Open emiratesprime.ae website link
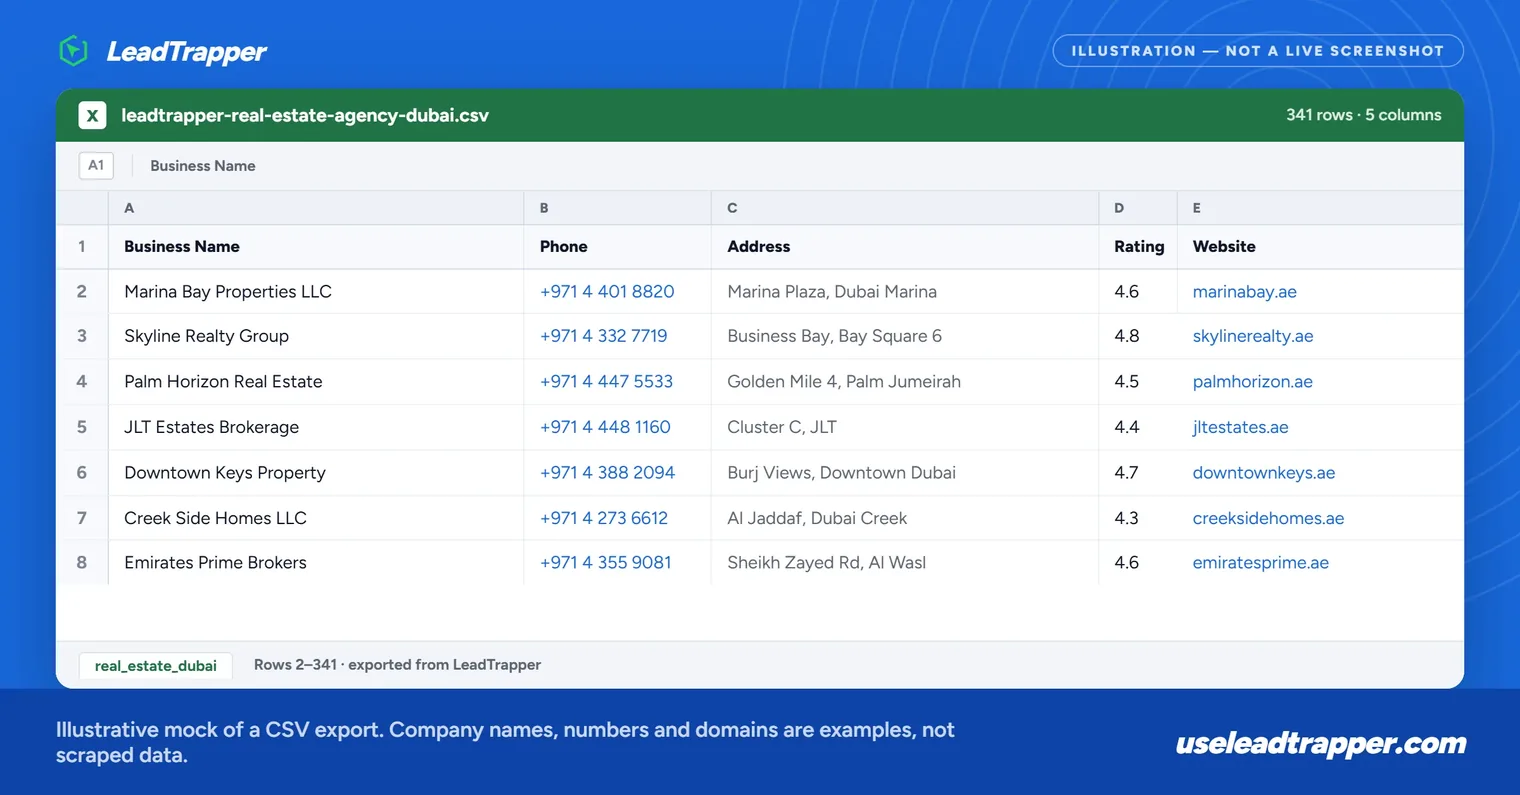 pyautogui.click(x=1260, y=563)
